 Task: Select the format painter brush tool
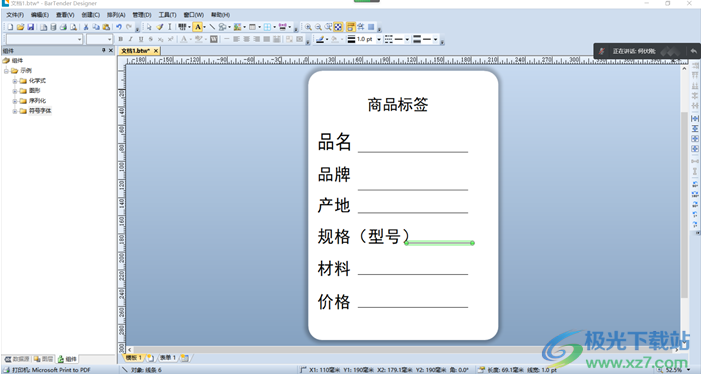click(160, 27)
